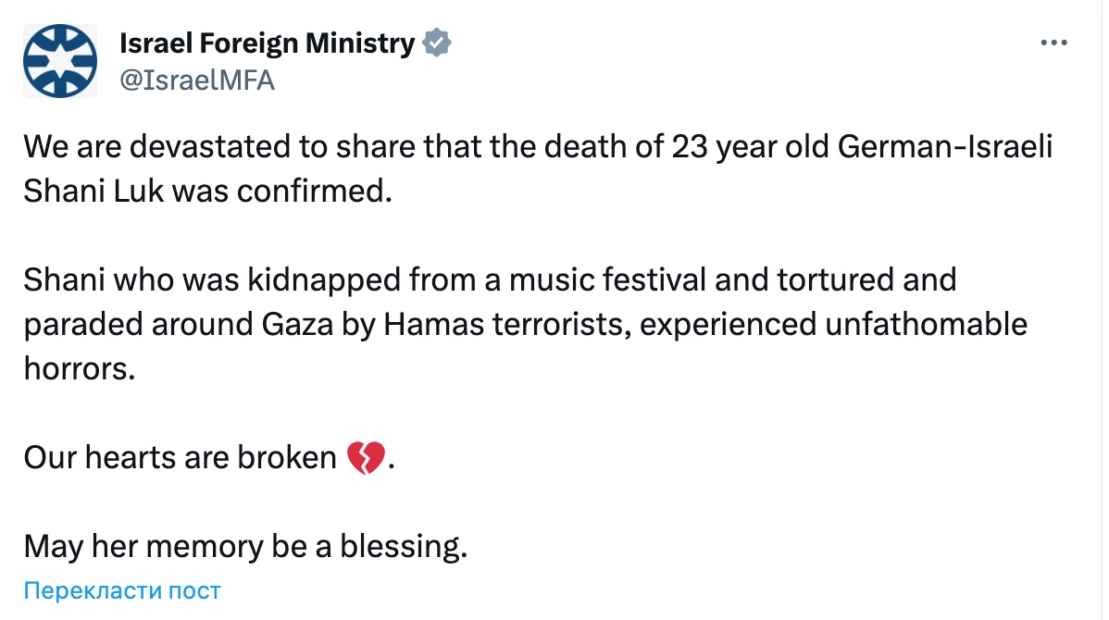The width and height of the screenshot is (1109, 620).
Task: Click "May her memory be a blessing."
Action: (245, 546)
